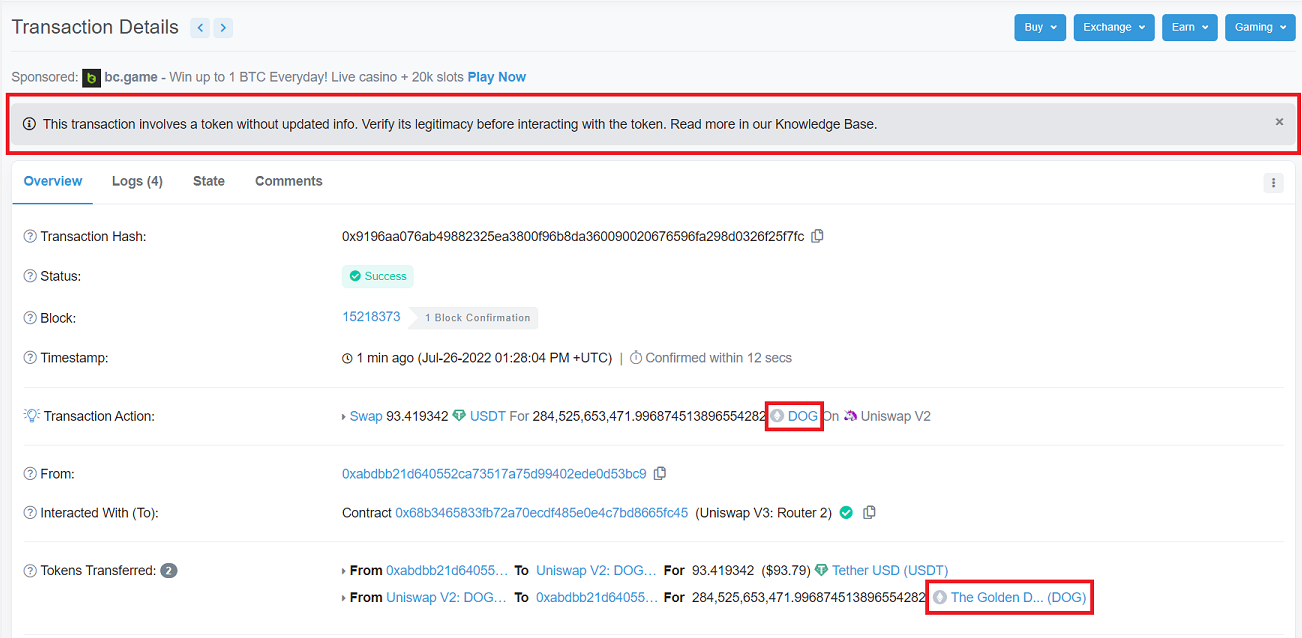Screen dimensions: 1302x638
Task: Click the help icon beside Timestamp
Action: point(30,358)
